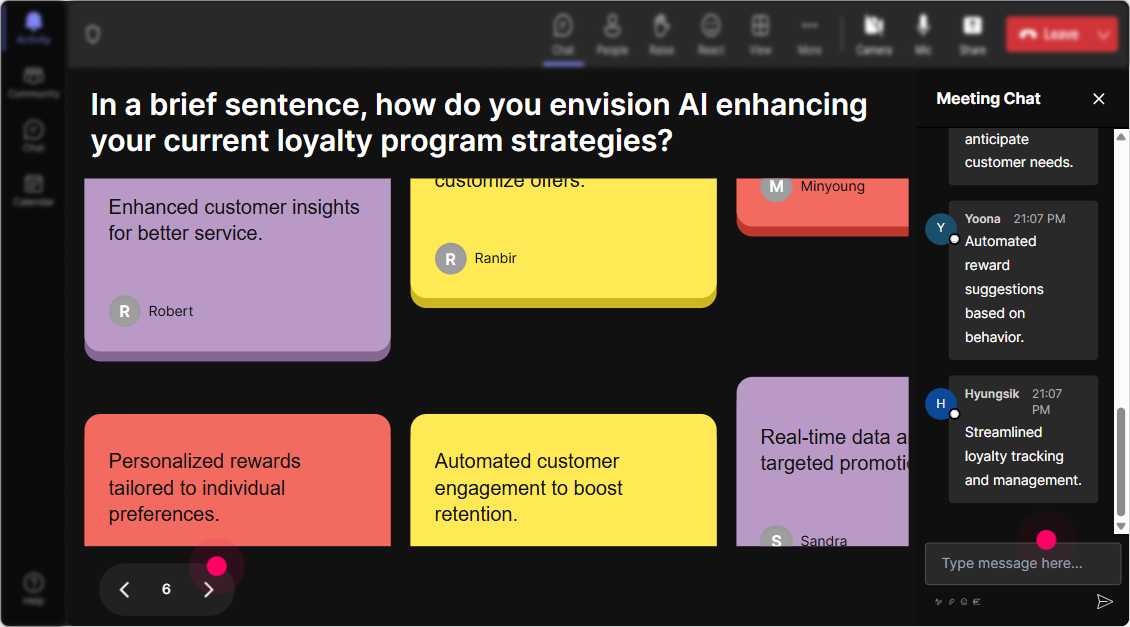Expand the Leave options dropdown arrow
Viewport: 1130px width, 627px height.
point(1104,35)
